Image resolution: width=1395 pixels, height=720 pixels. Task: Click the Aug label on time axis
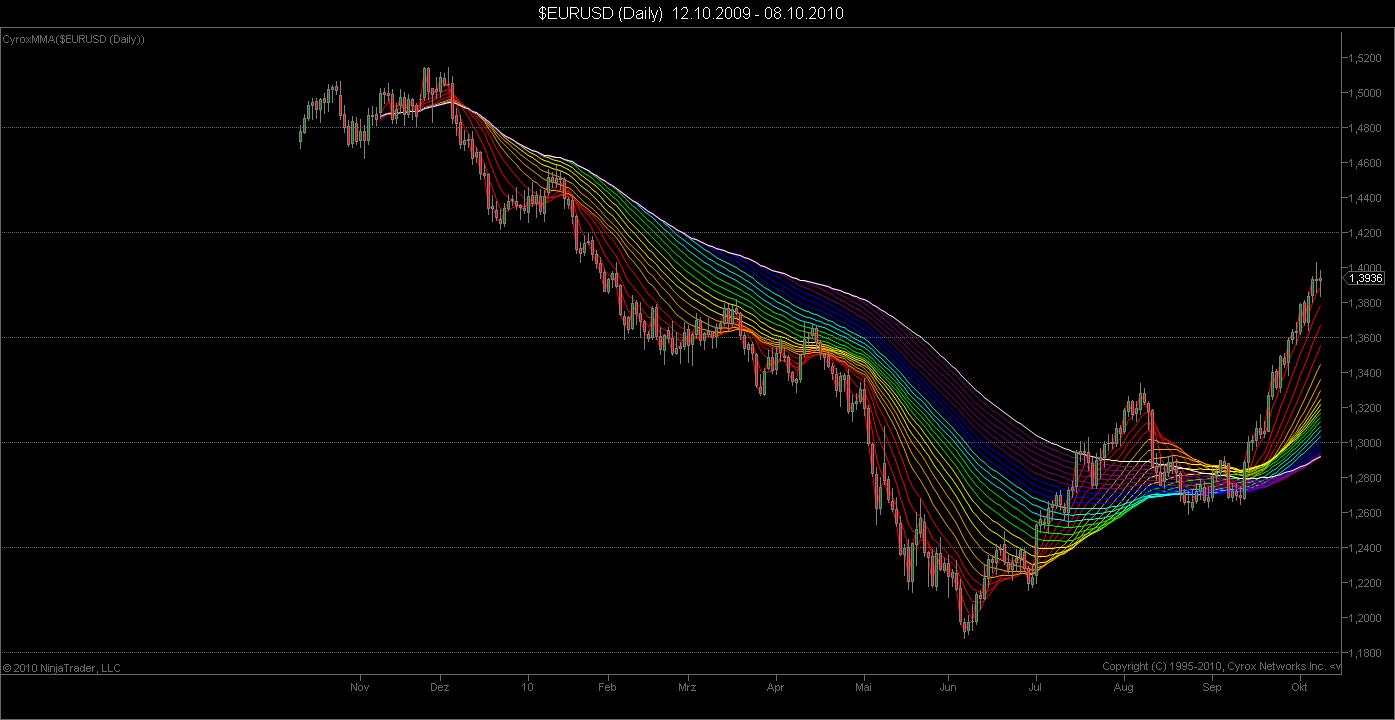(1124, 688)
